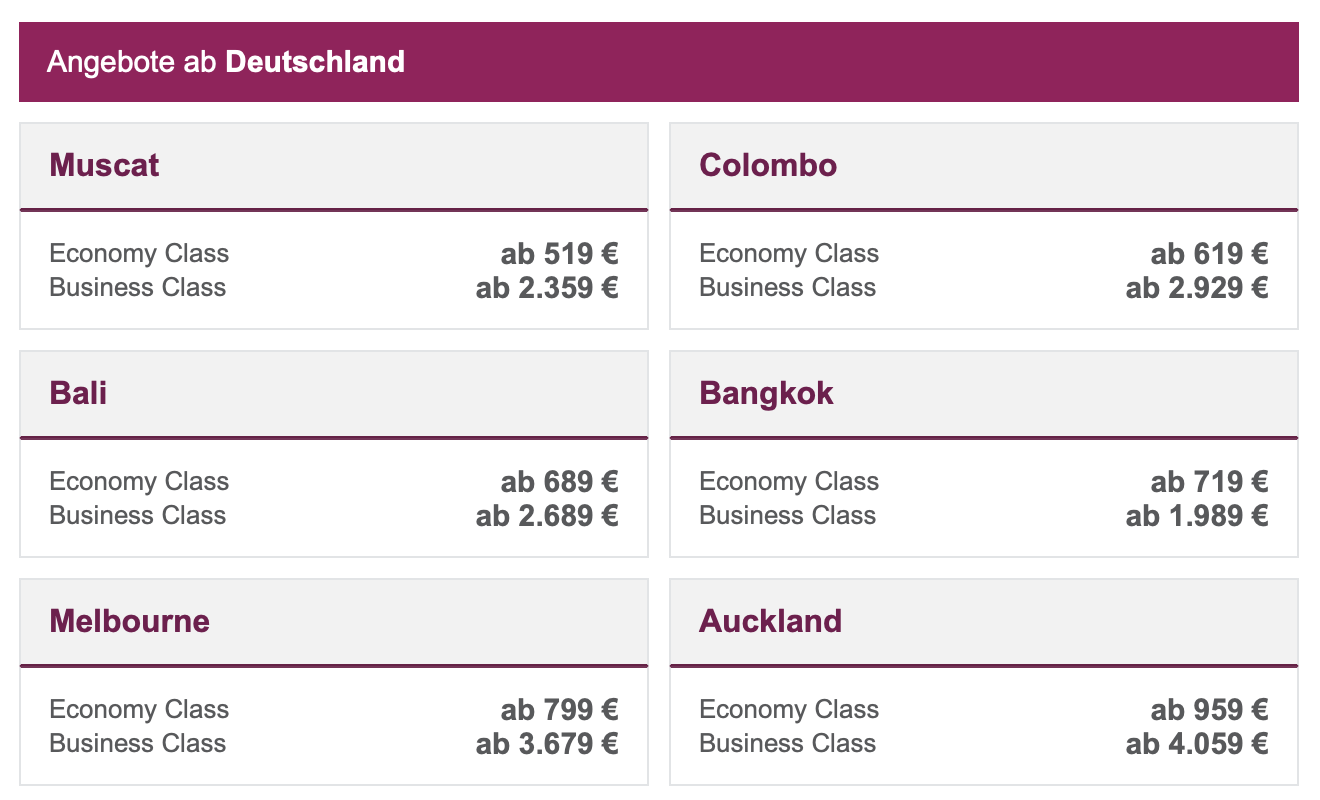Image resolution: width=1320 pixels, height=800 pixels.
Task: Open the Melbourne offer card
Action: click(334, 682)
